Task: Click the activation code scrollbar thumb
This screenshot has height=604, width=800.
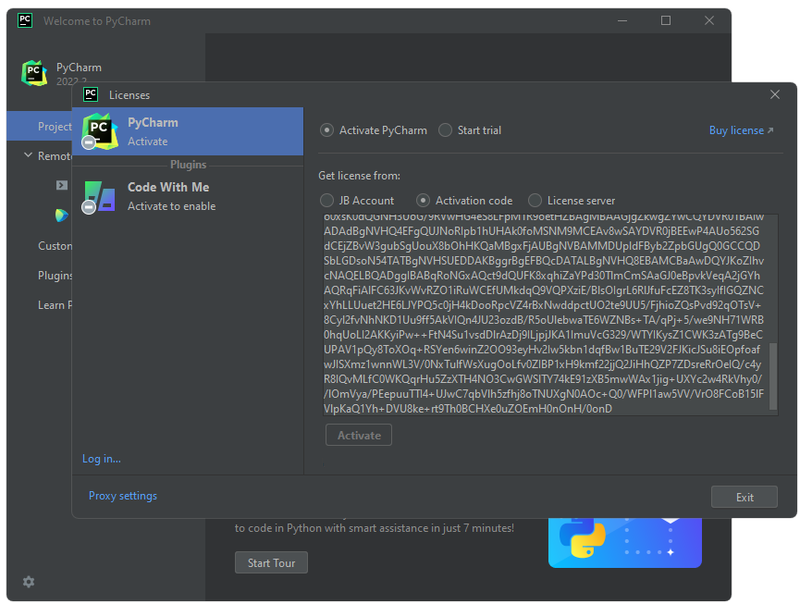Action: (773, 375)
